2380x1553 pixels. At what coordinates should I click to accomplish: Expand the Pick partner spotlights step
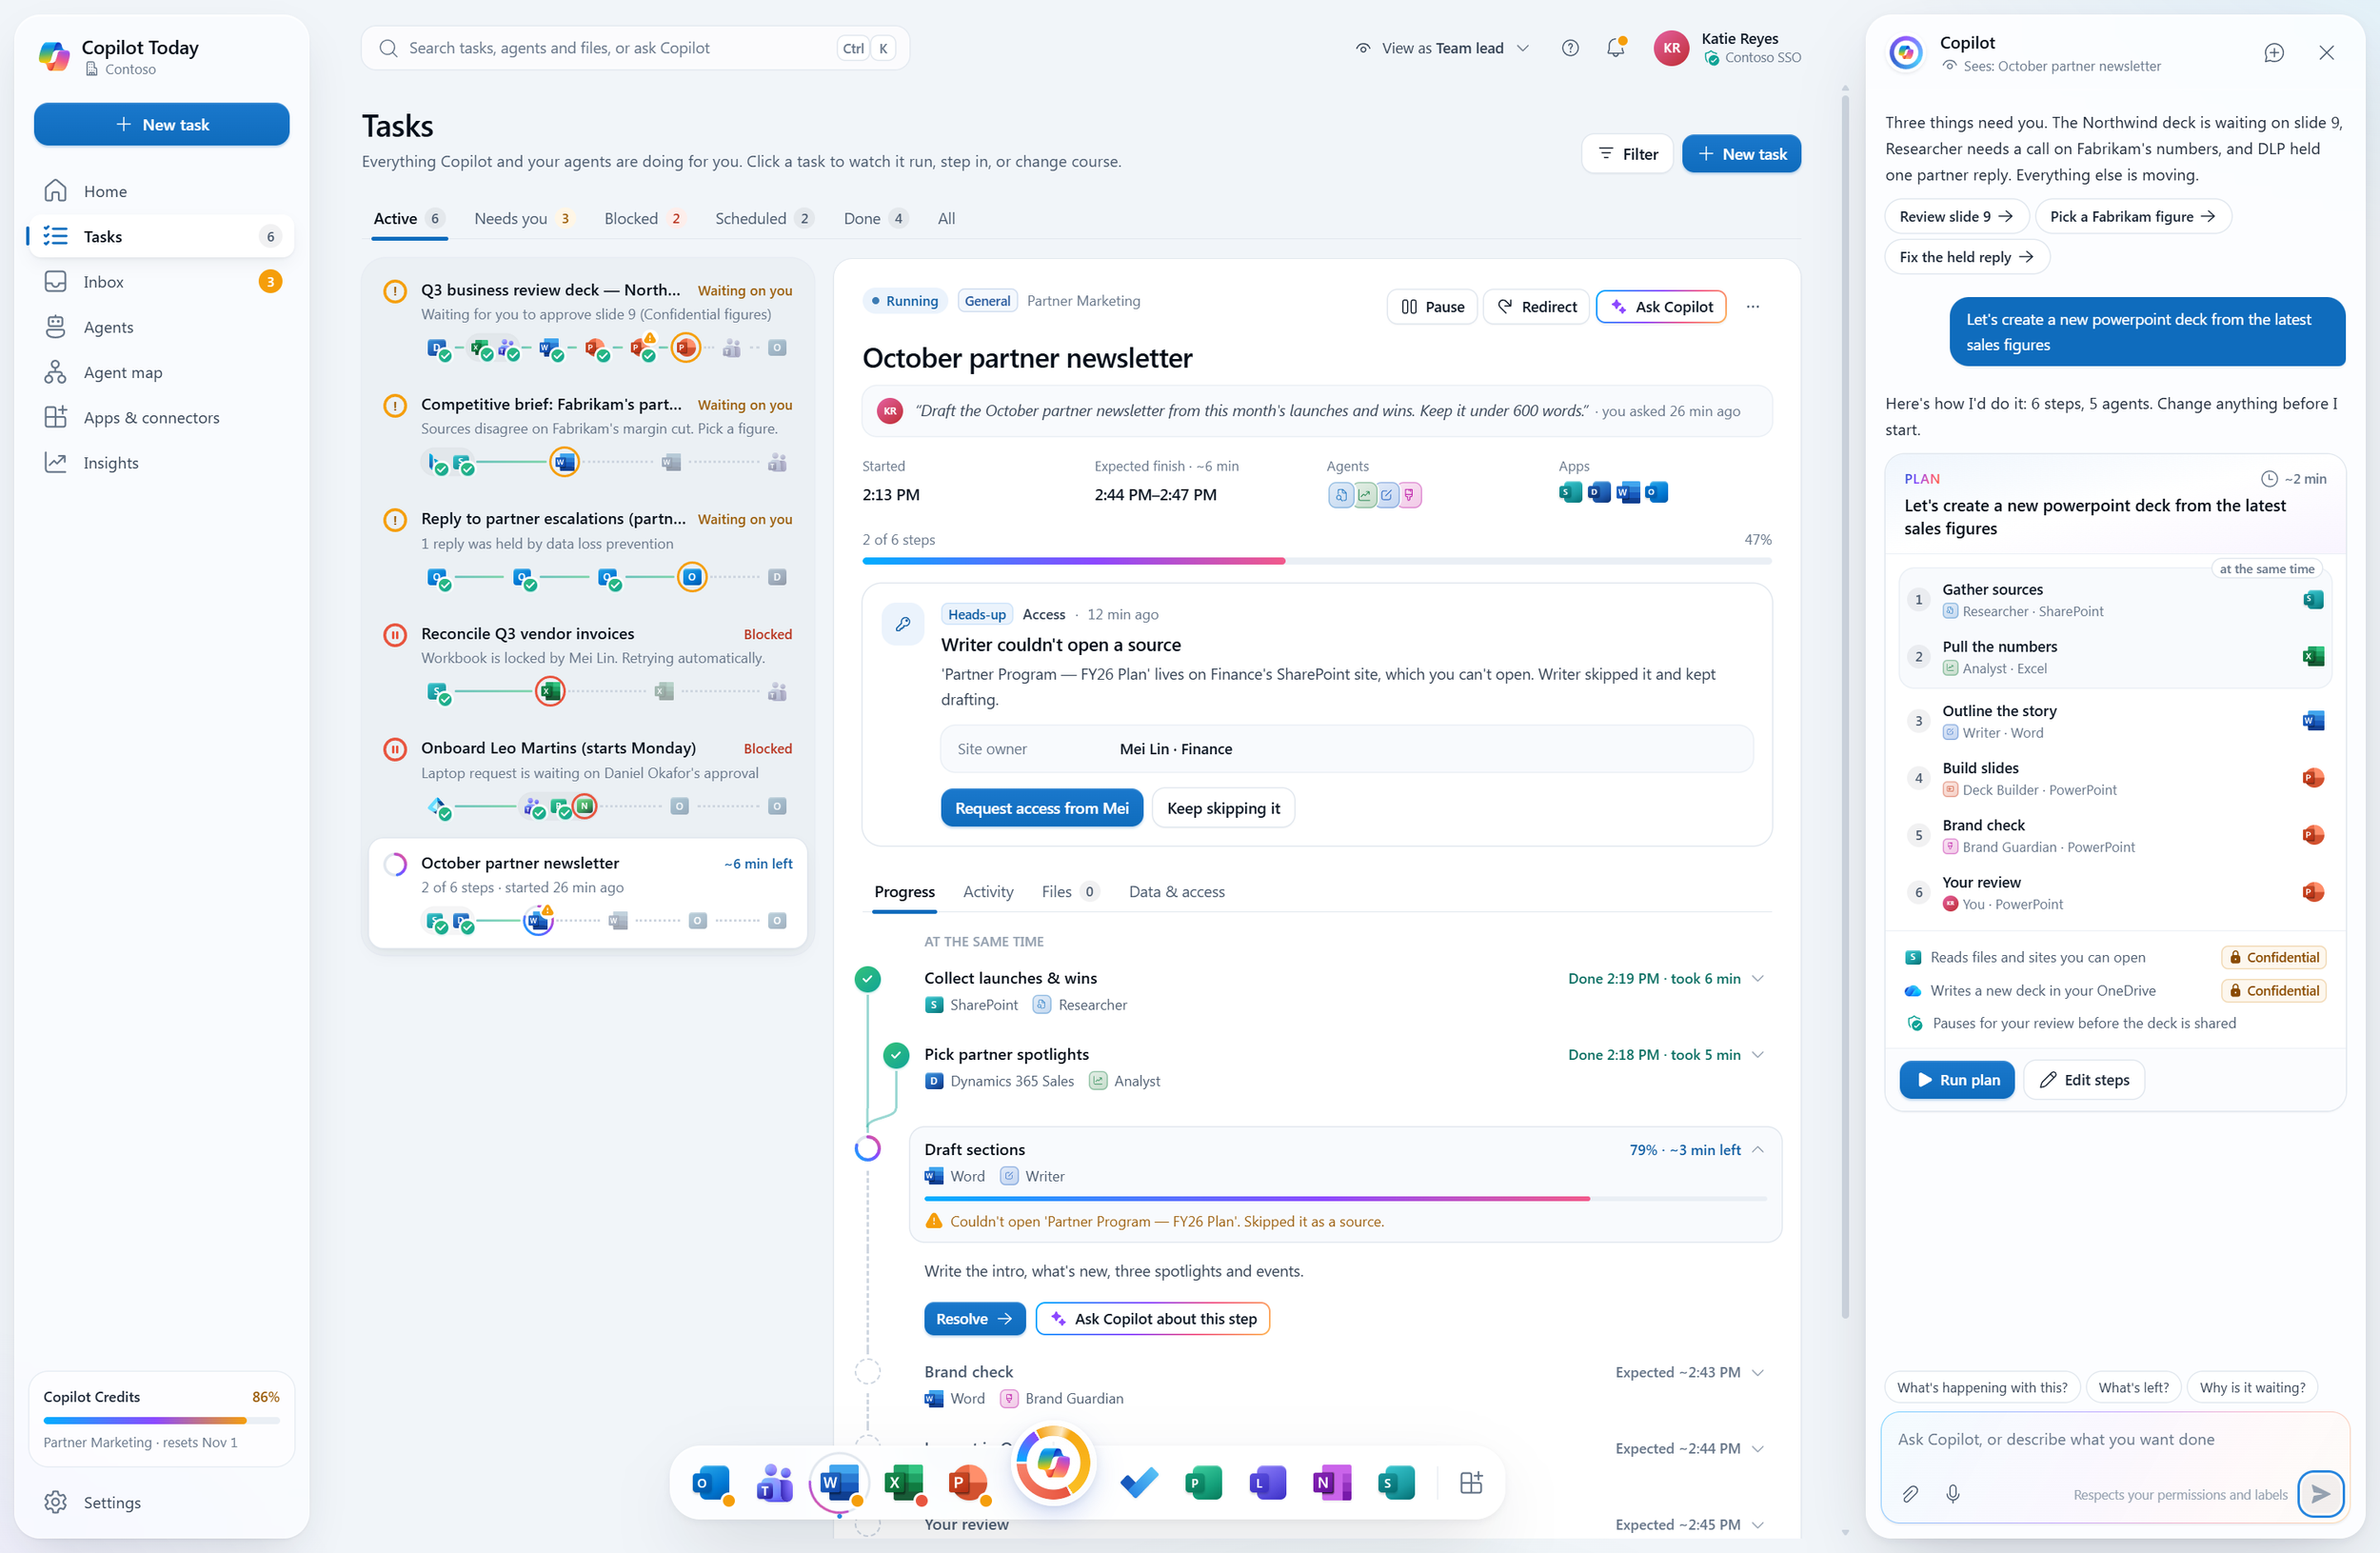(1758, 1054)
